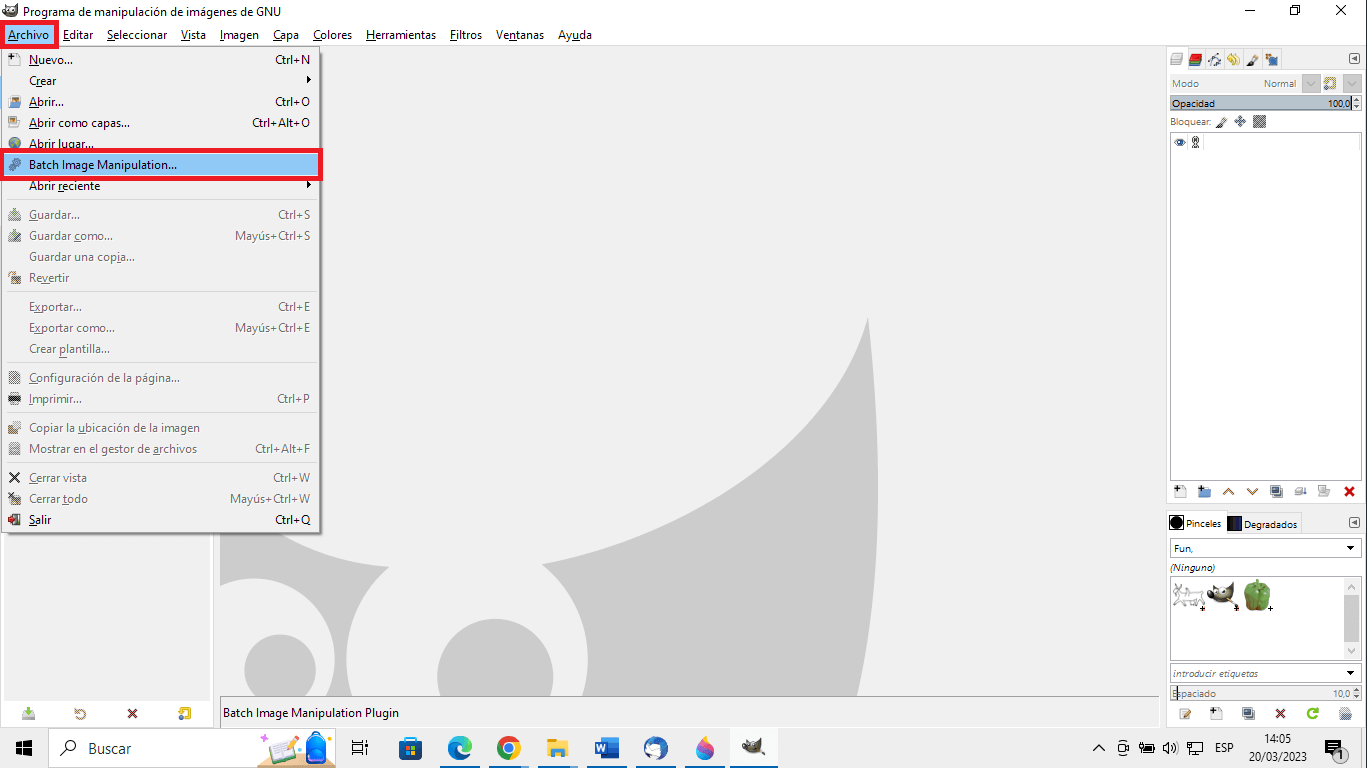The height and width of the screenshot is (768, 1367).
Task: Toggle lock position and size icon
Action: point(1240,122)
